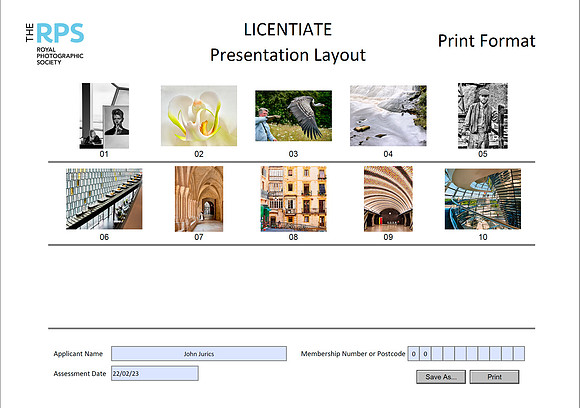Click the number label 03
The image size is (580, 408).
point(293,154)
